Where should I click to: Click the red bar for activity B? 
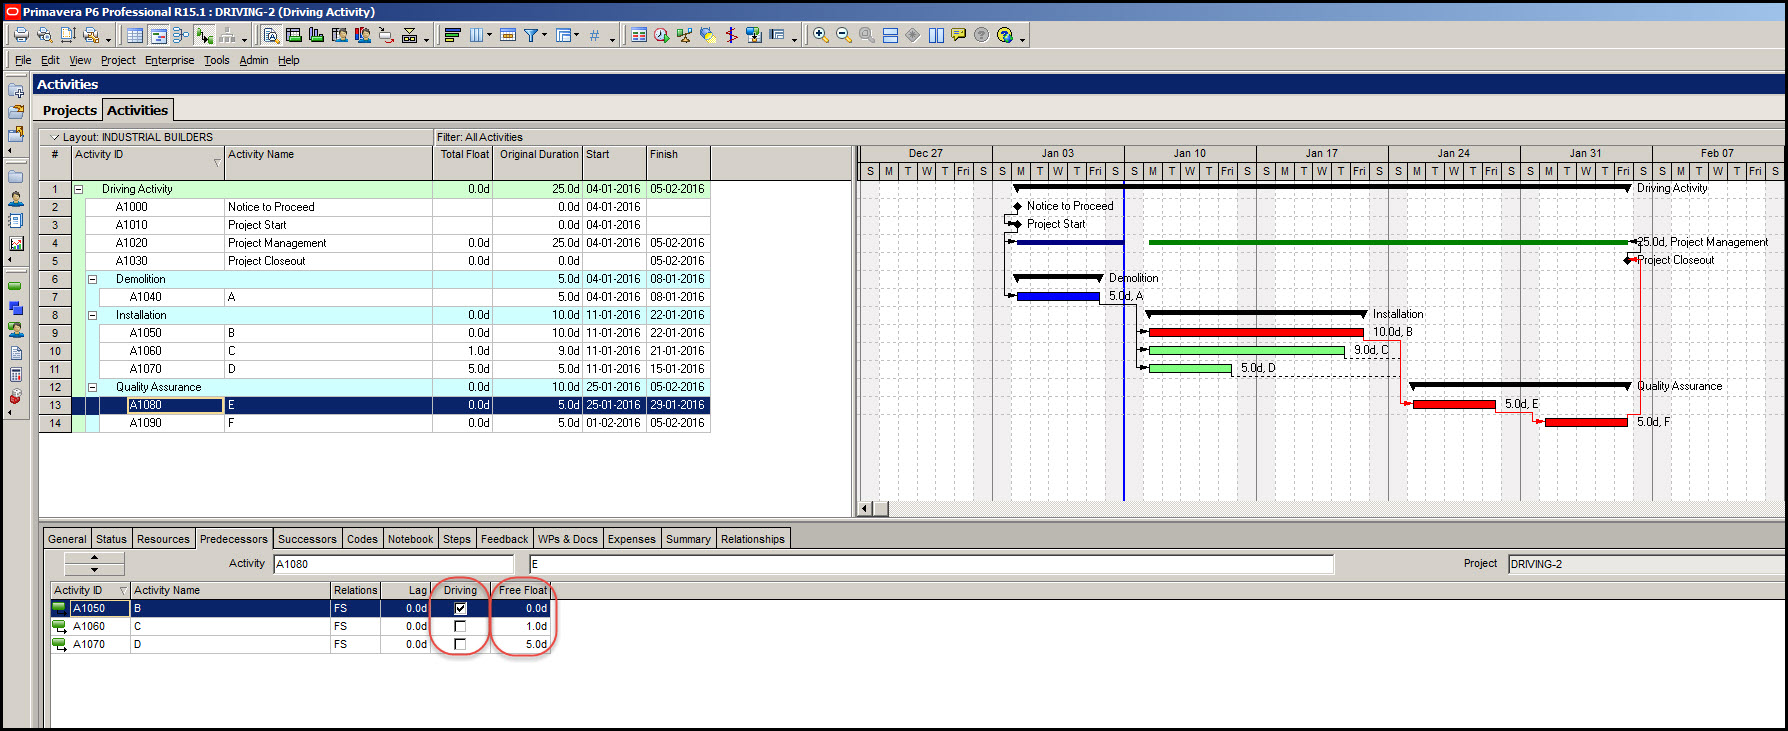1256,332
